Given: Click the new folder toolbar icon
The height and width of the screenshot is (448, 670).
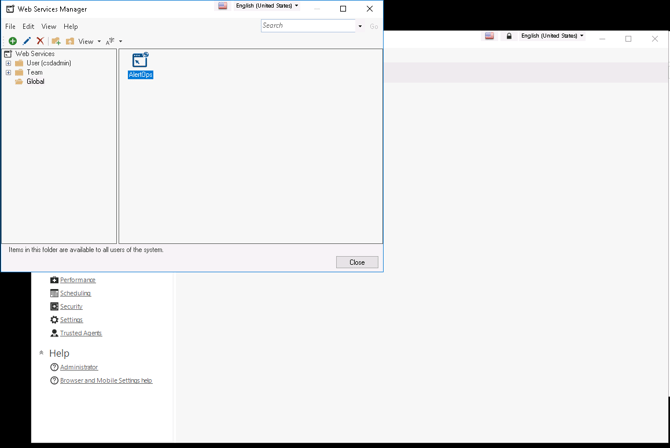Looking at the screenshot, I should (x=56, y=41).
